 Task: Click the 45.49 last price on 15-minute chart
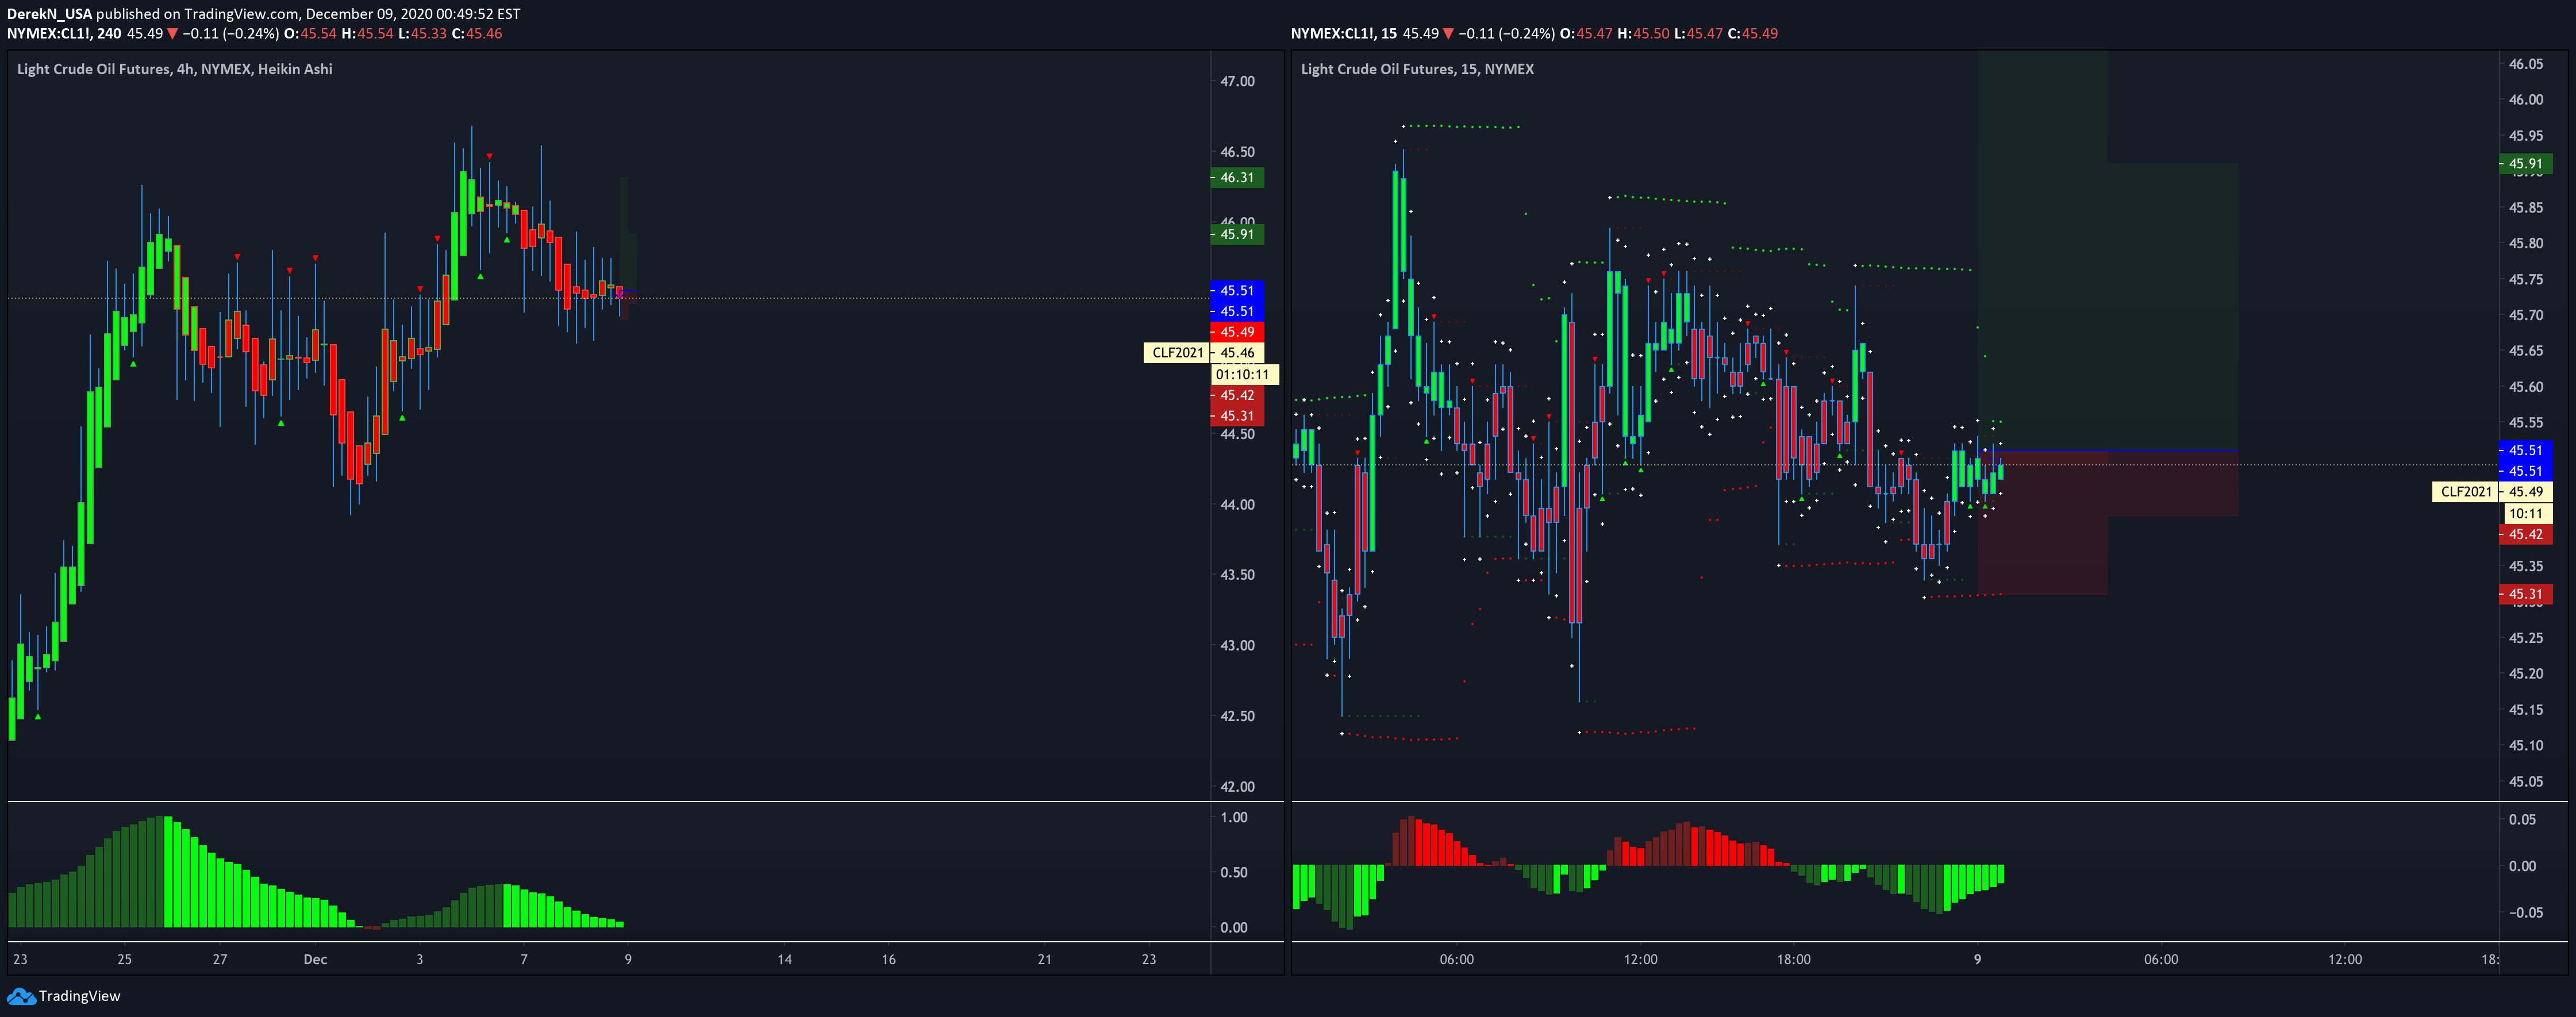tap(2525, 492)
